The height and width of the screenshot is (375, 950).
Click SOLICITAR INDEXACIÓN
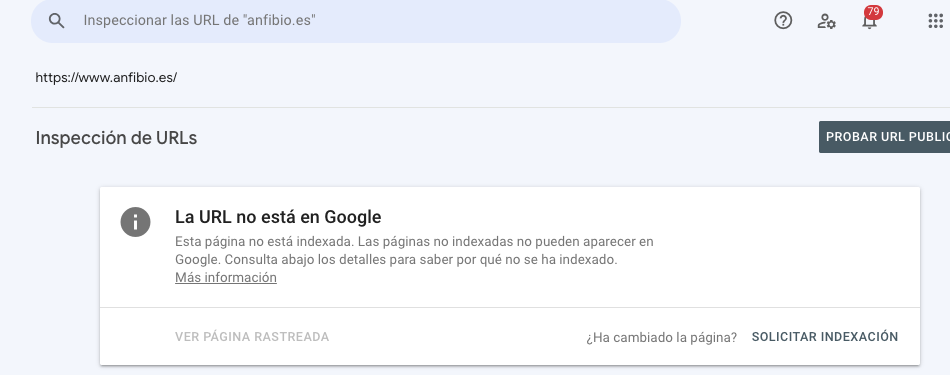(825, 337)
